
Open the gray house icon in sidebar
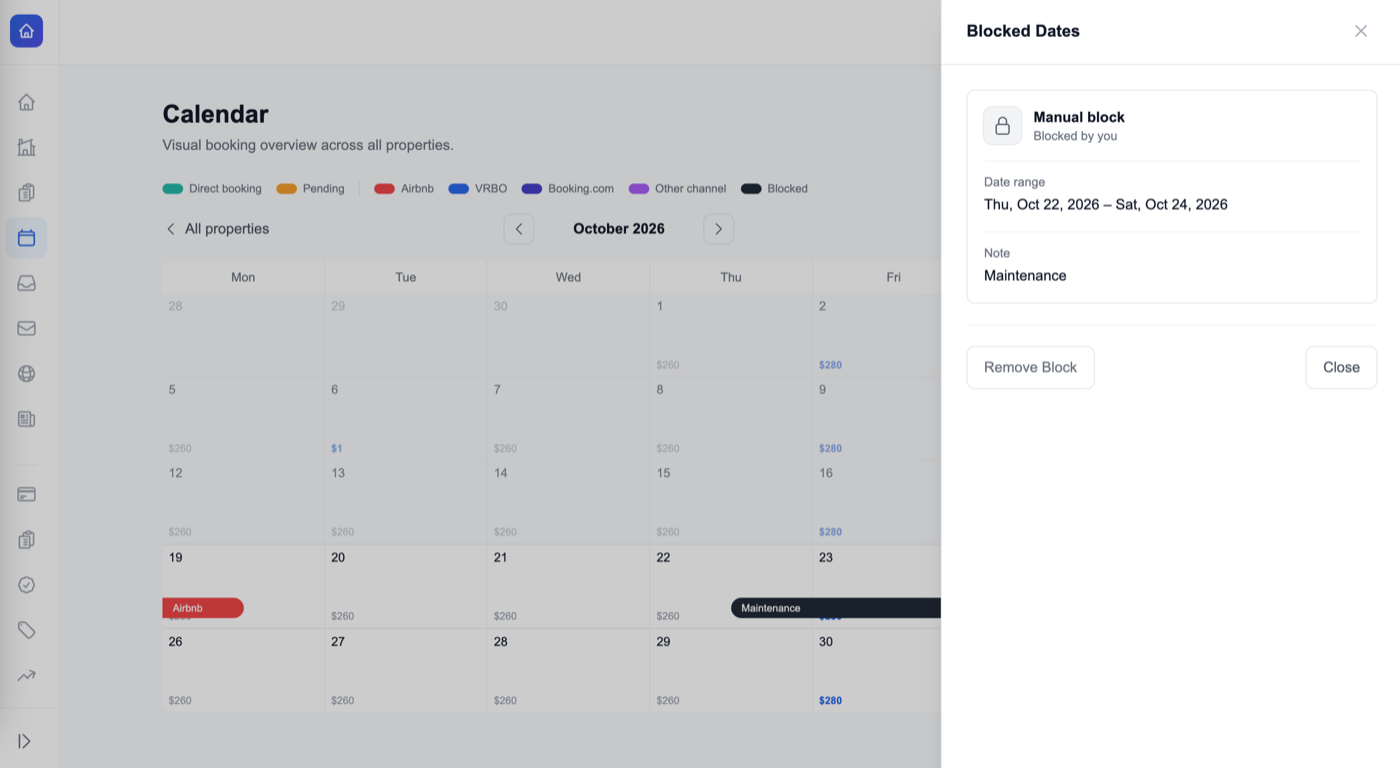click(x=26, y=102)
